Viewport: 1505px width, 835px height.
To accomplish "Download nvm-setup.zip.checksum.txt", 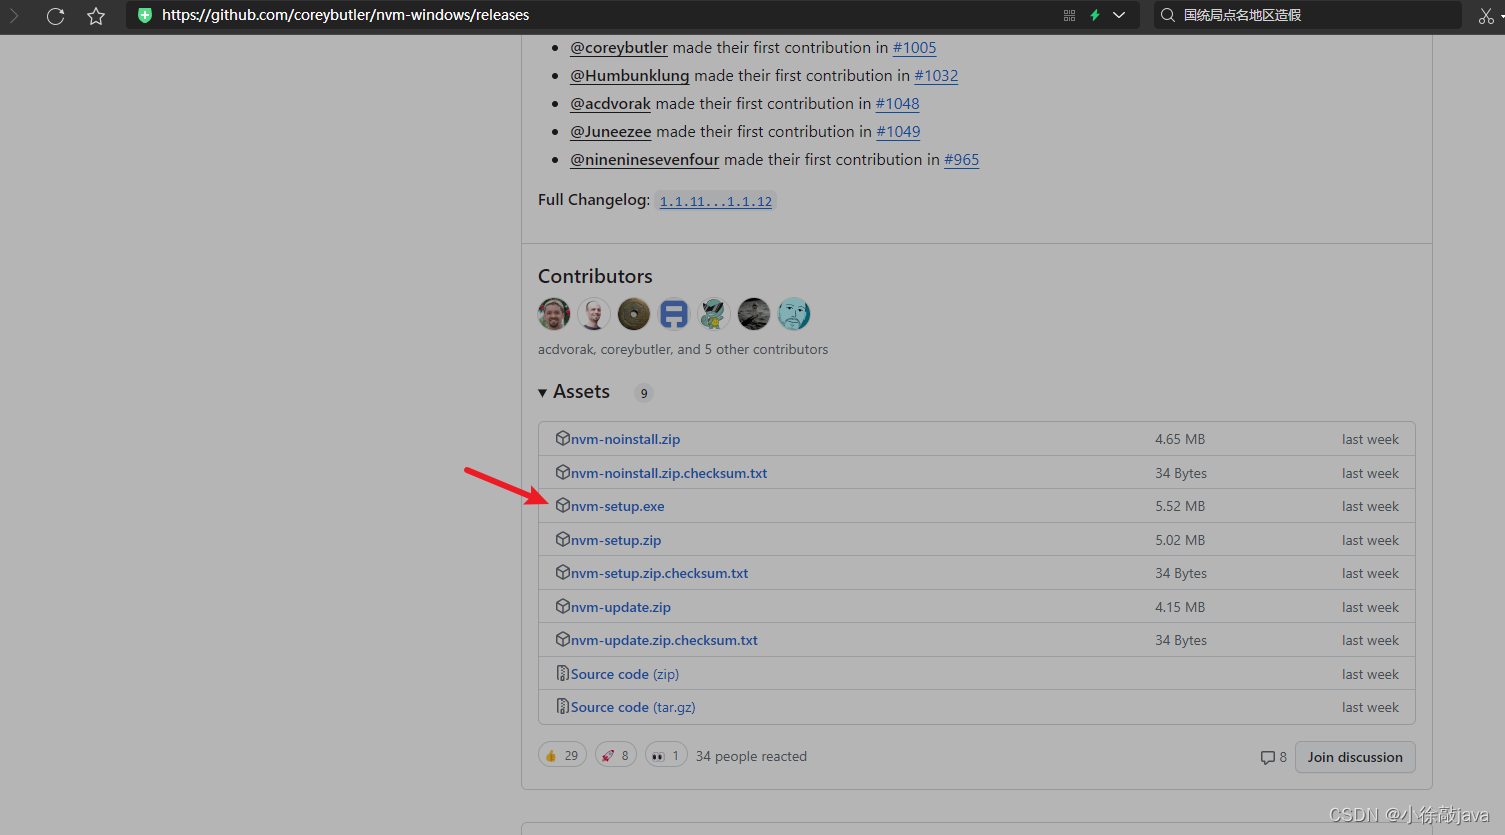I will tap(659, 573).
